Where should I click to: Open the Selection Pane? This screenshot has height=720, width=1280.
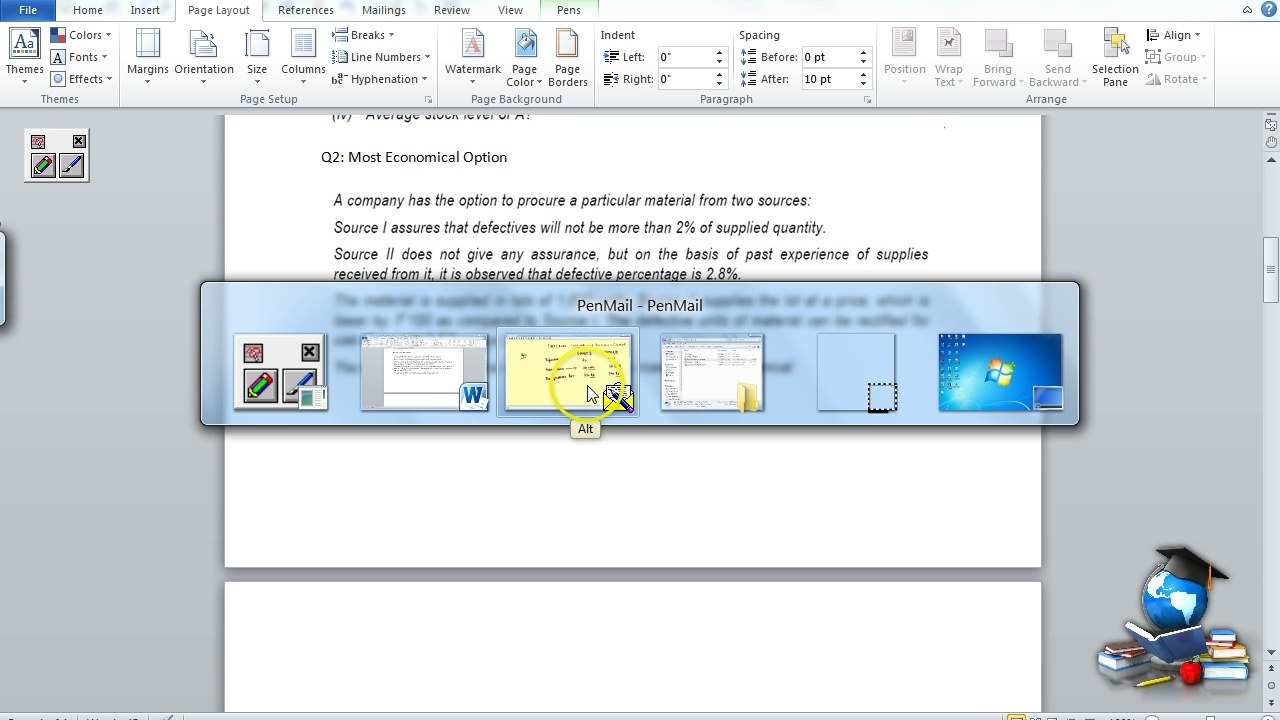[1115, 58]
